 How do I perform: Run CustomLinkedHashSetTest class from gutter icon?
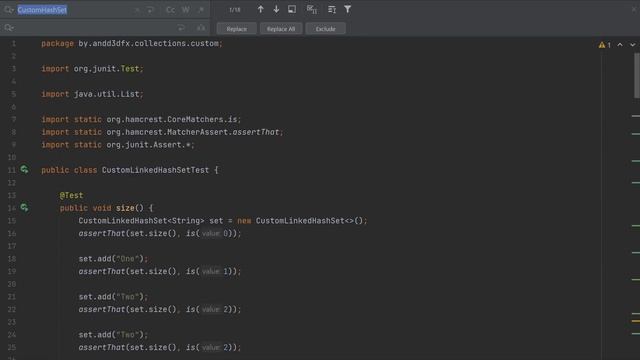click(24, 169)
